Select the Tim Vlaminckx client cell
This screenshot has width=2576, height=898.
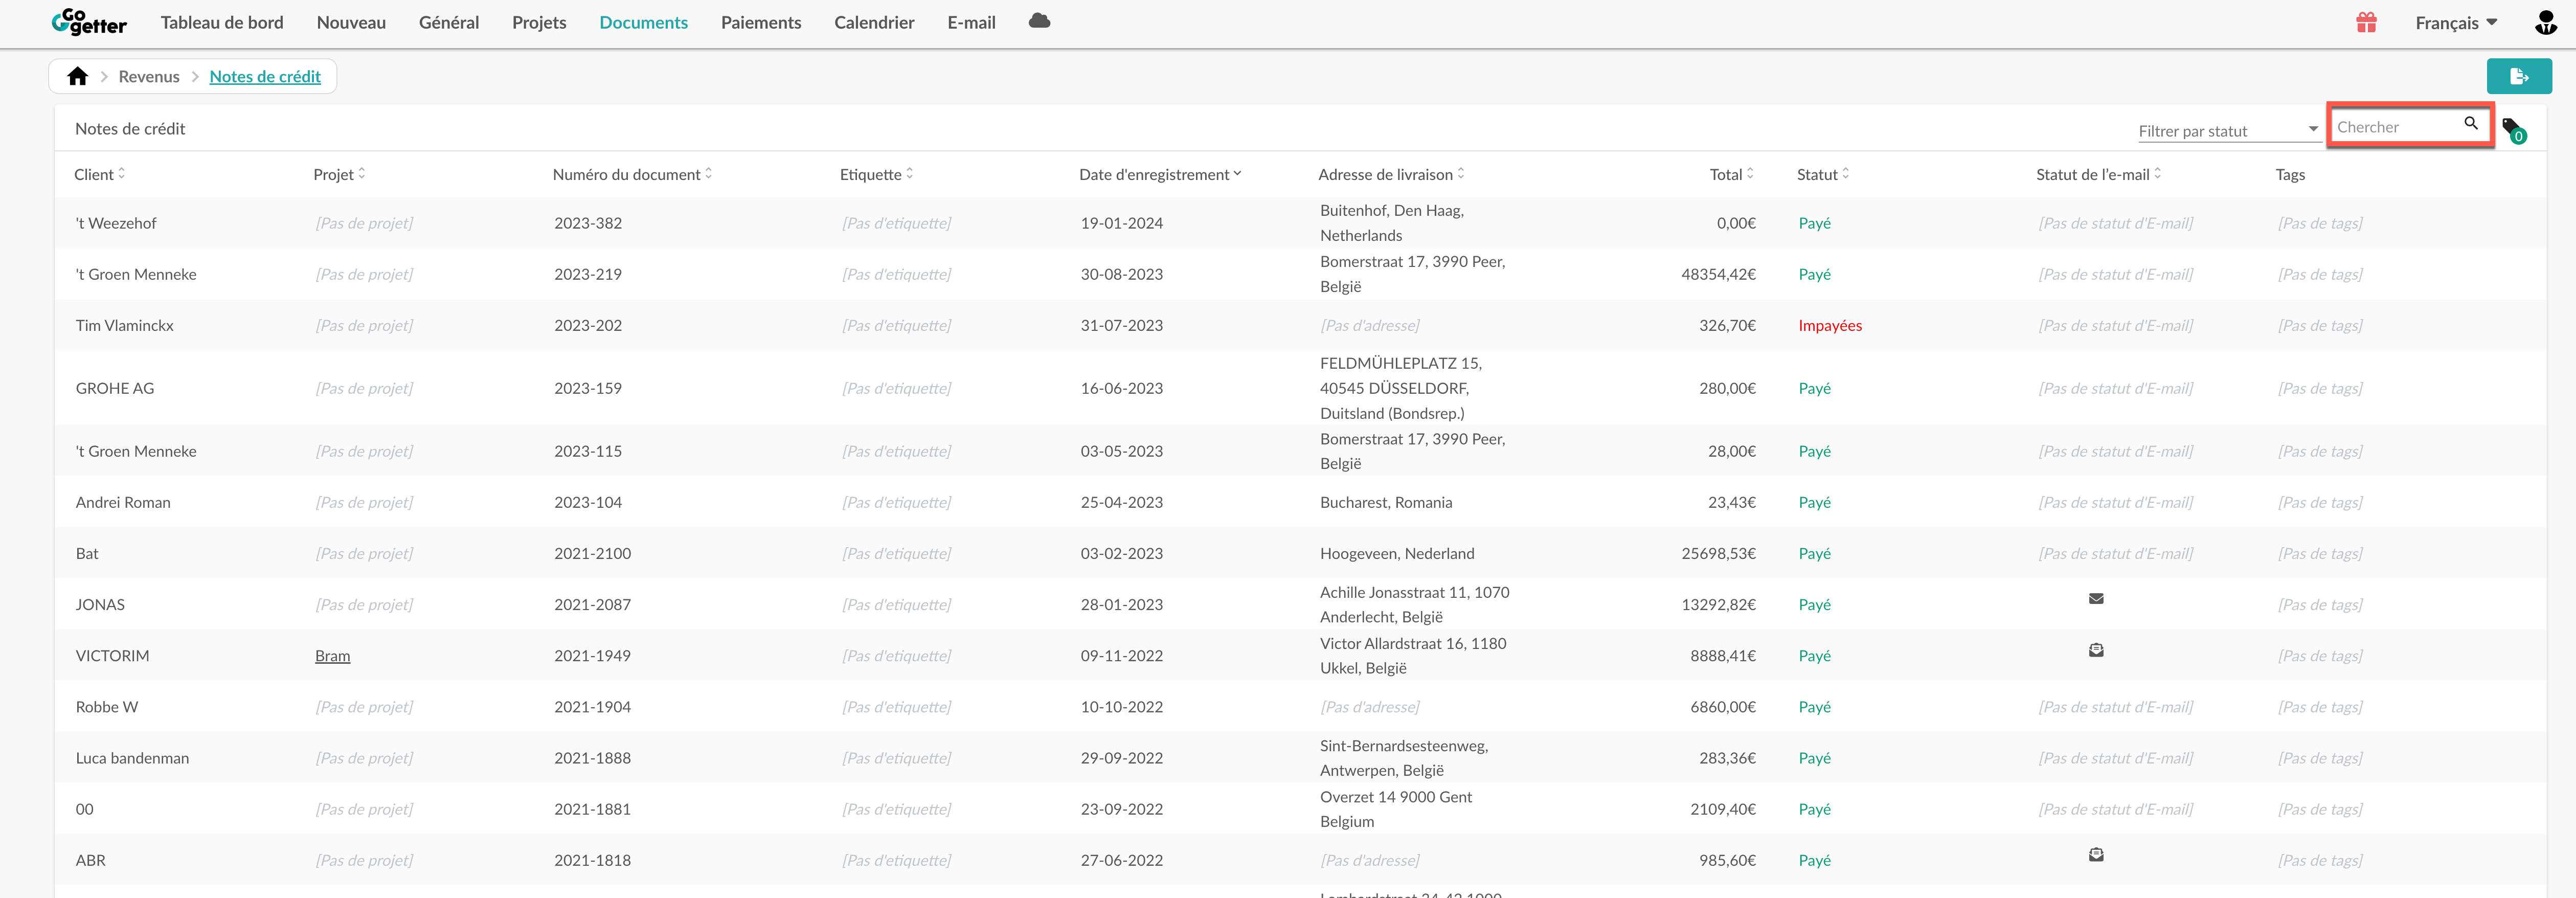(x=124, y=325)
